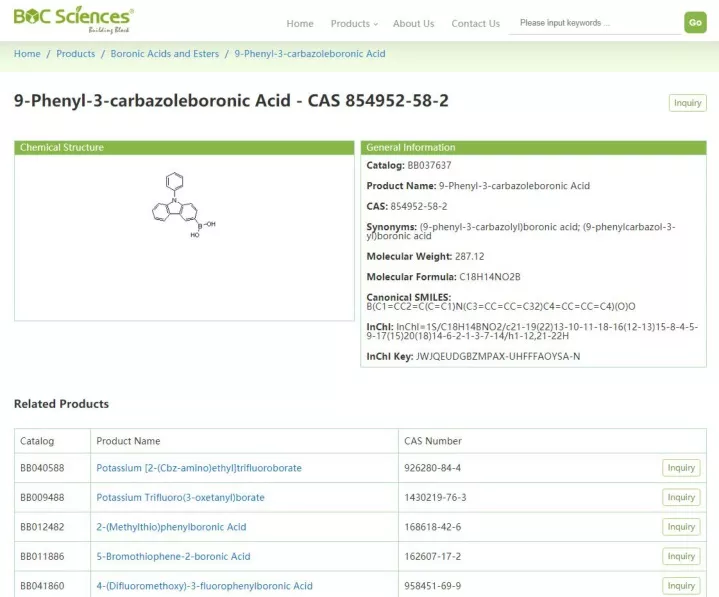The width and height of the screenshot is (719, 597).
Task: Click the Chemical Structure panel header
Action: click(x=184, y=147)
